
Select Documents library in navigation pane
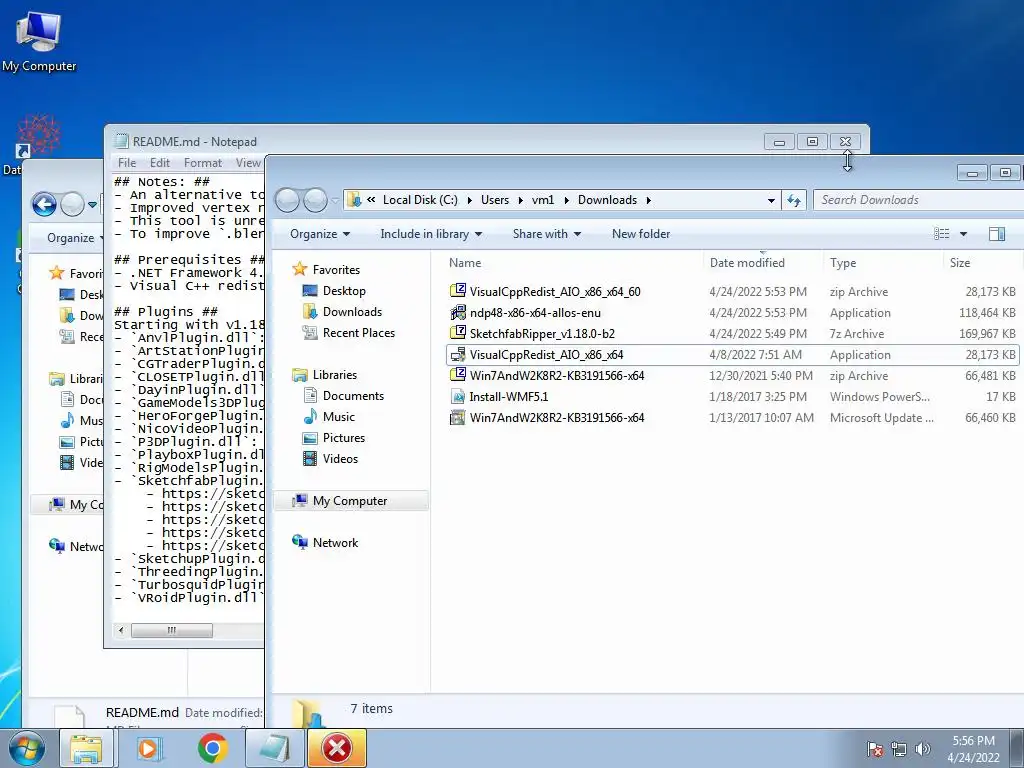[353, 396]
